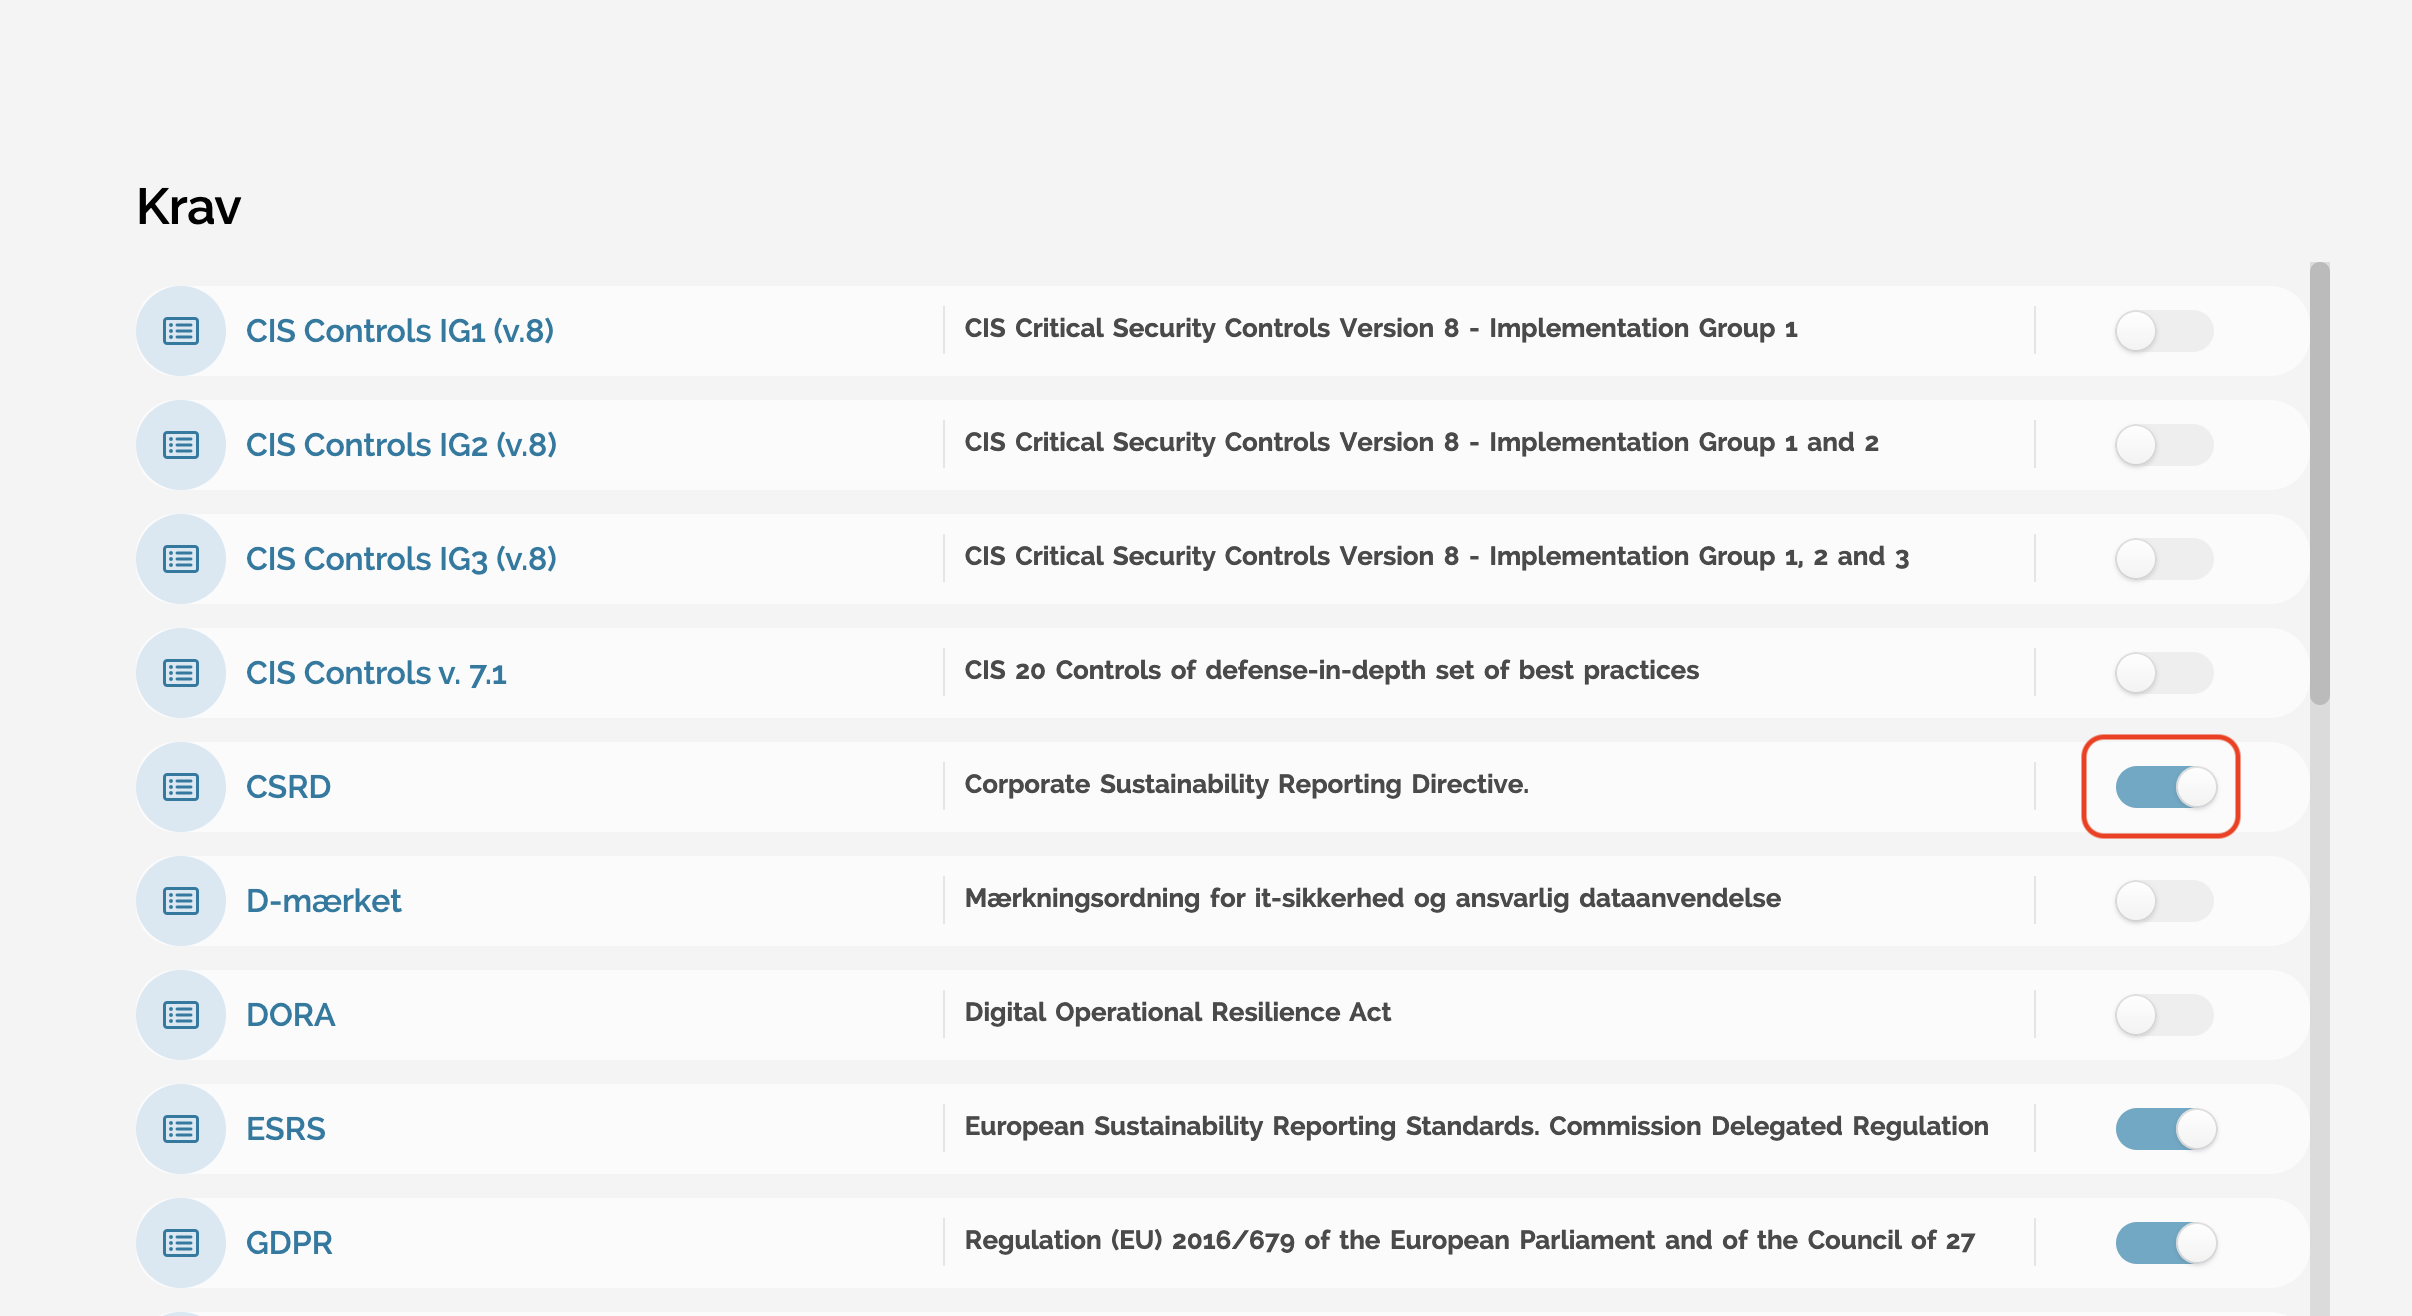The image size is (2412, 1316).
Task: Open the CIS Controls IG2 (v.8) link
Action: point(401,445)
